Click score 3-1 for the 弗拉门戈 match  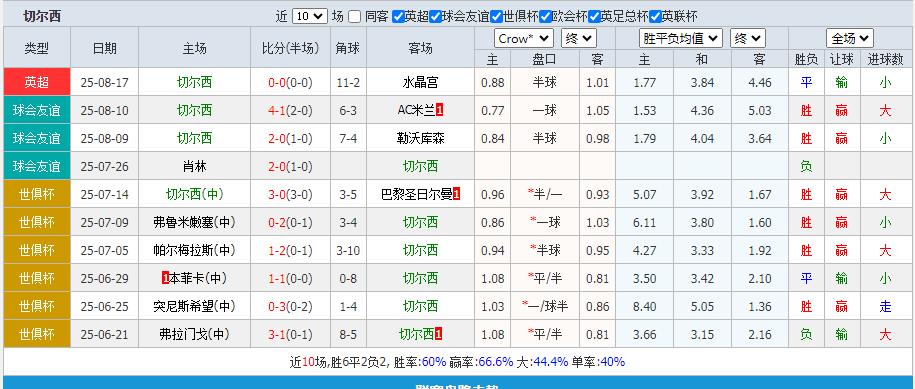coord(277,335)
